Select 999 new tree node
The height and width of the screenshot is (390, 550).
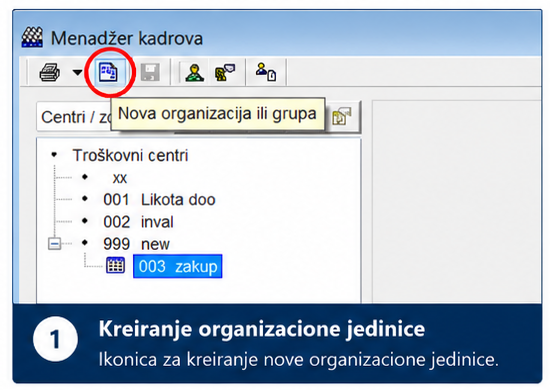[x=136, y=244]
